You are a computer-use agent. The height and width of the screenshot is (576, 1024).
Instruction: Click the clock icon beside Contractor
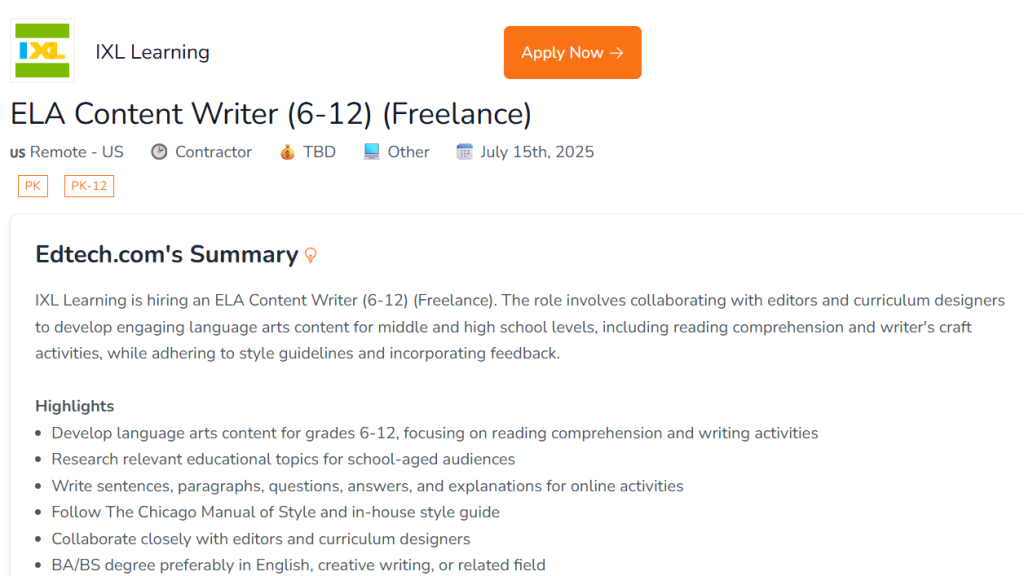(159, 152)
